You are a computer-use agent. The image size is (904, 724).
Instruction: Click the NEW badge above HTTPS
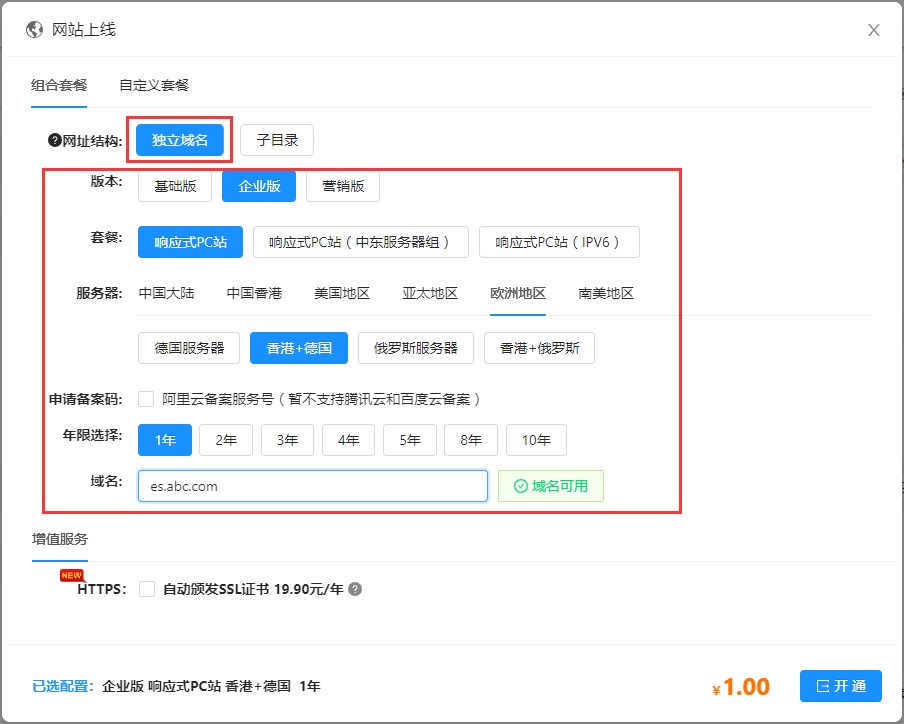point(71,575)
